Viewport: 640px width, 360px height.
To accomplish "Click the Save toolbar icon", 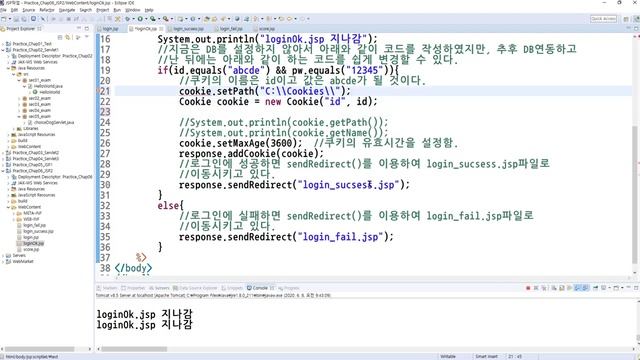I will [x=16, y=19].
